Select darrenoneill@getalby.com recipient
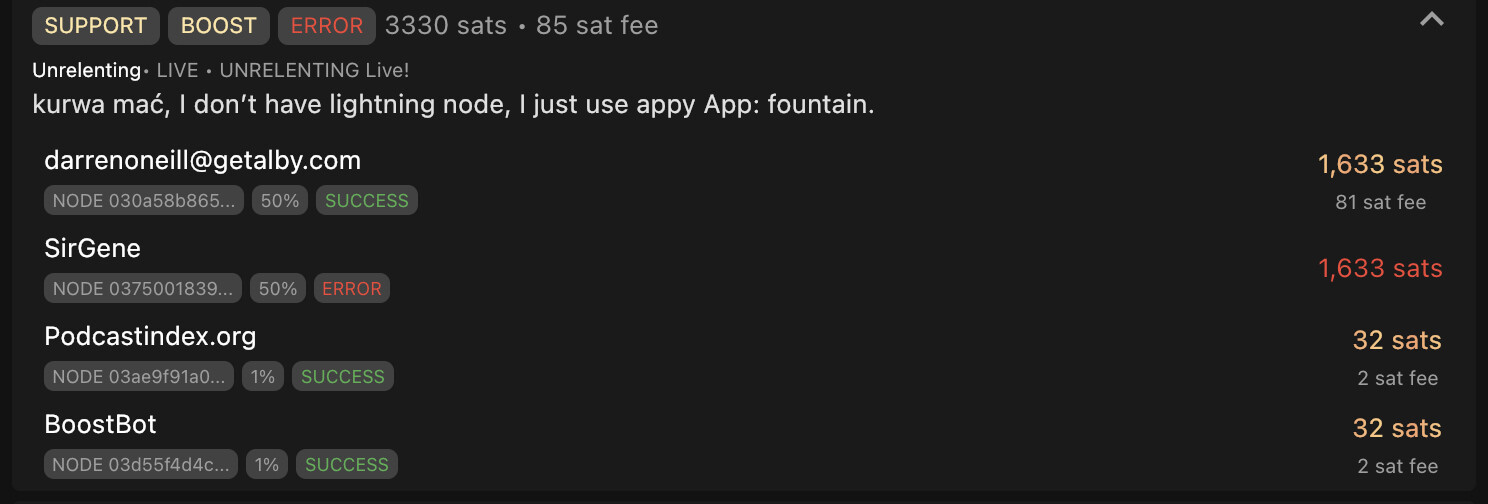1488x504 pixels. pyautogui.click(x=202, y=160)
